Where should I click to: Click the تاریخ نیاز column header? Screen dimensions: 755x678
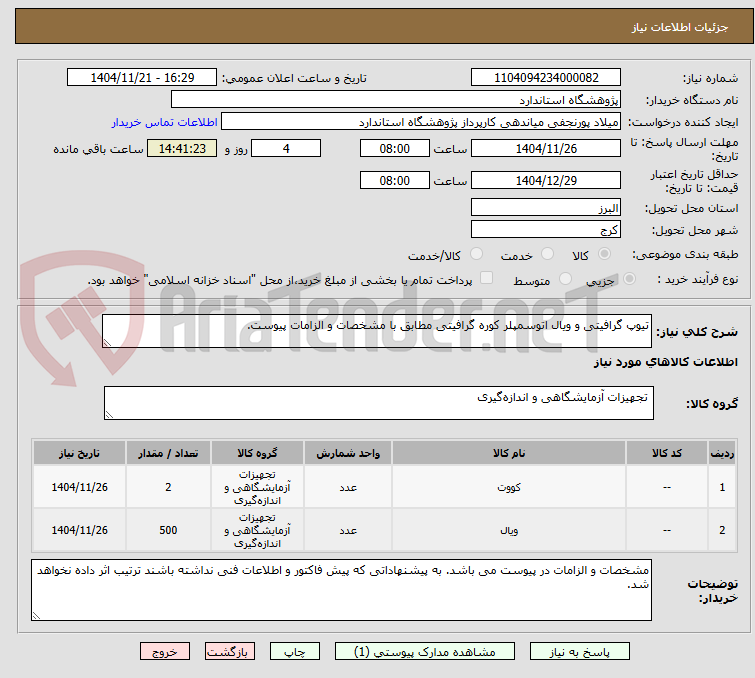click(x=79, y=453)
